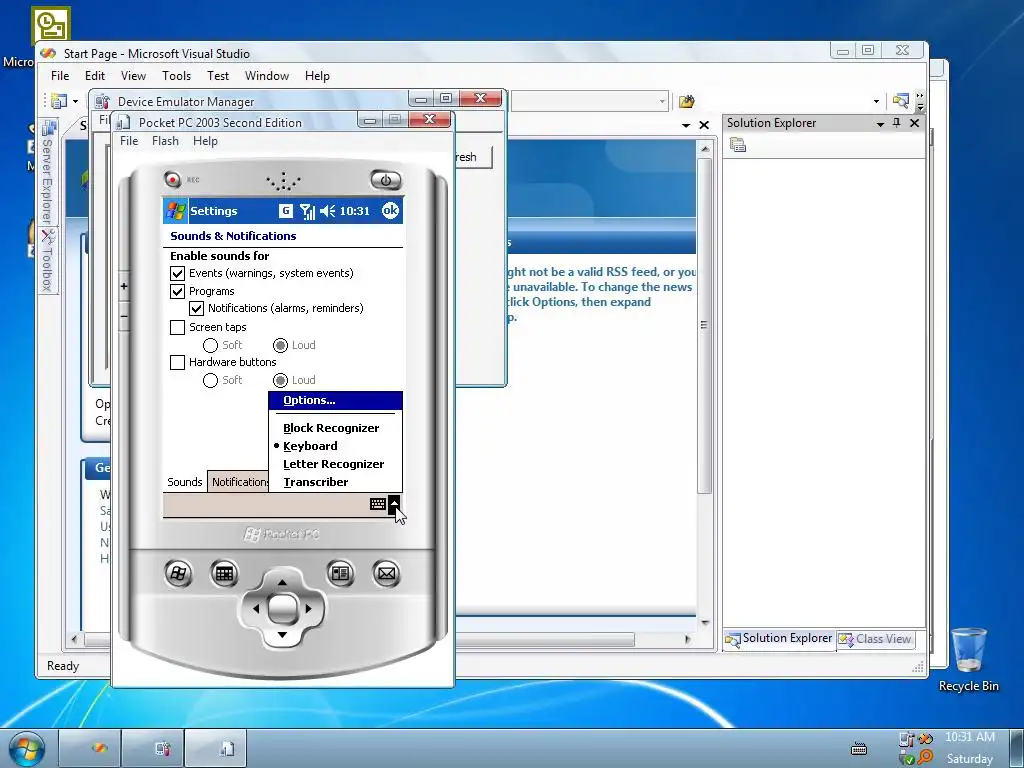Select Soft radio under Hardware buttons

coord(210,380)
